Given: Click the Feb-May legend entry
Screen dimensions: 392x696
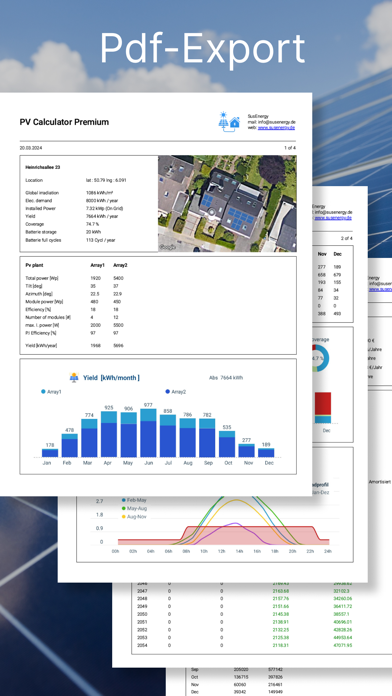Looking at the screenshot, I should [135, 500].
